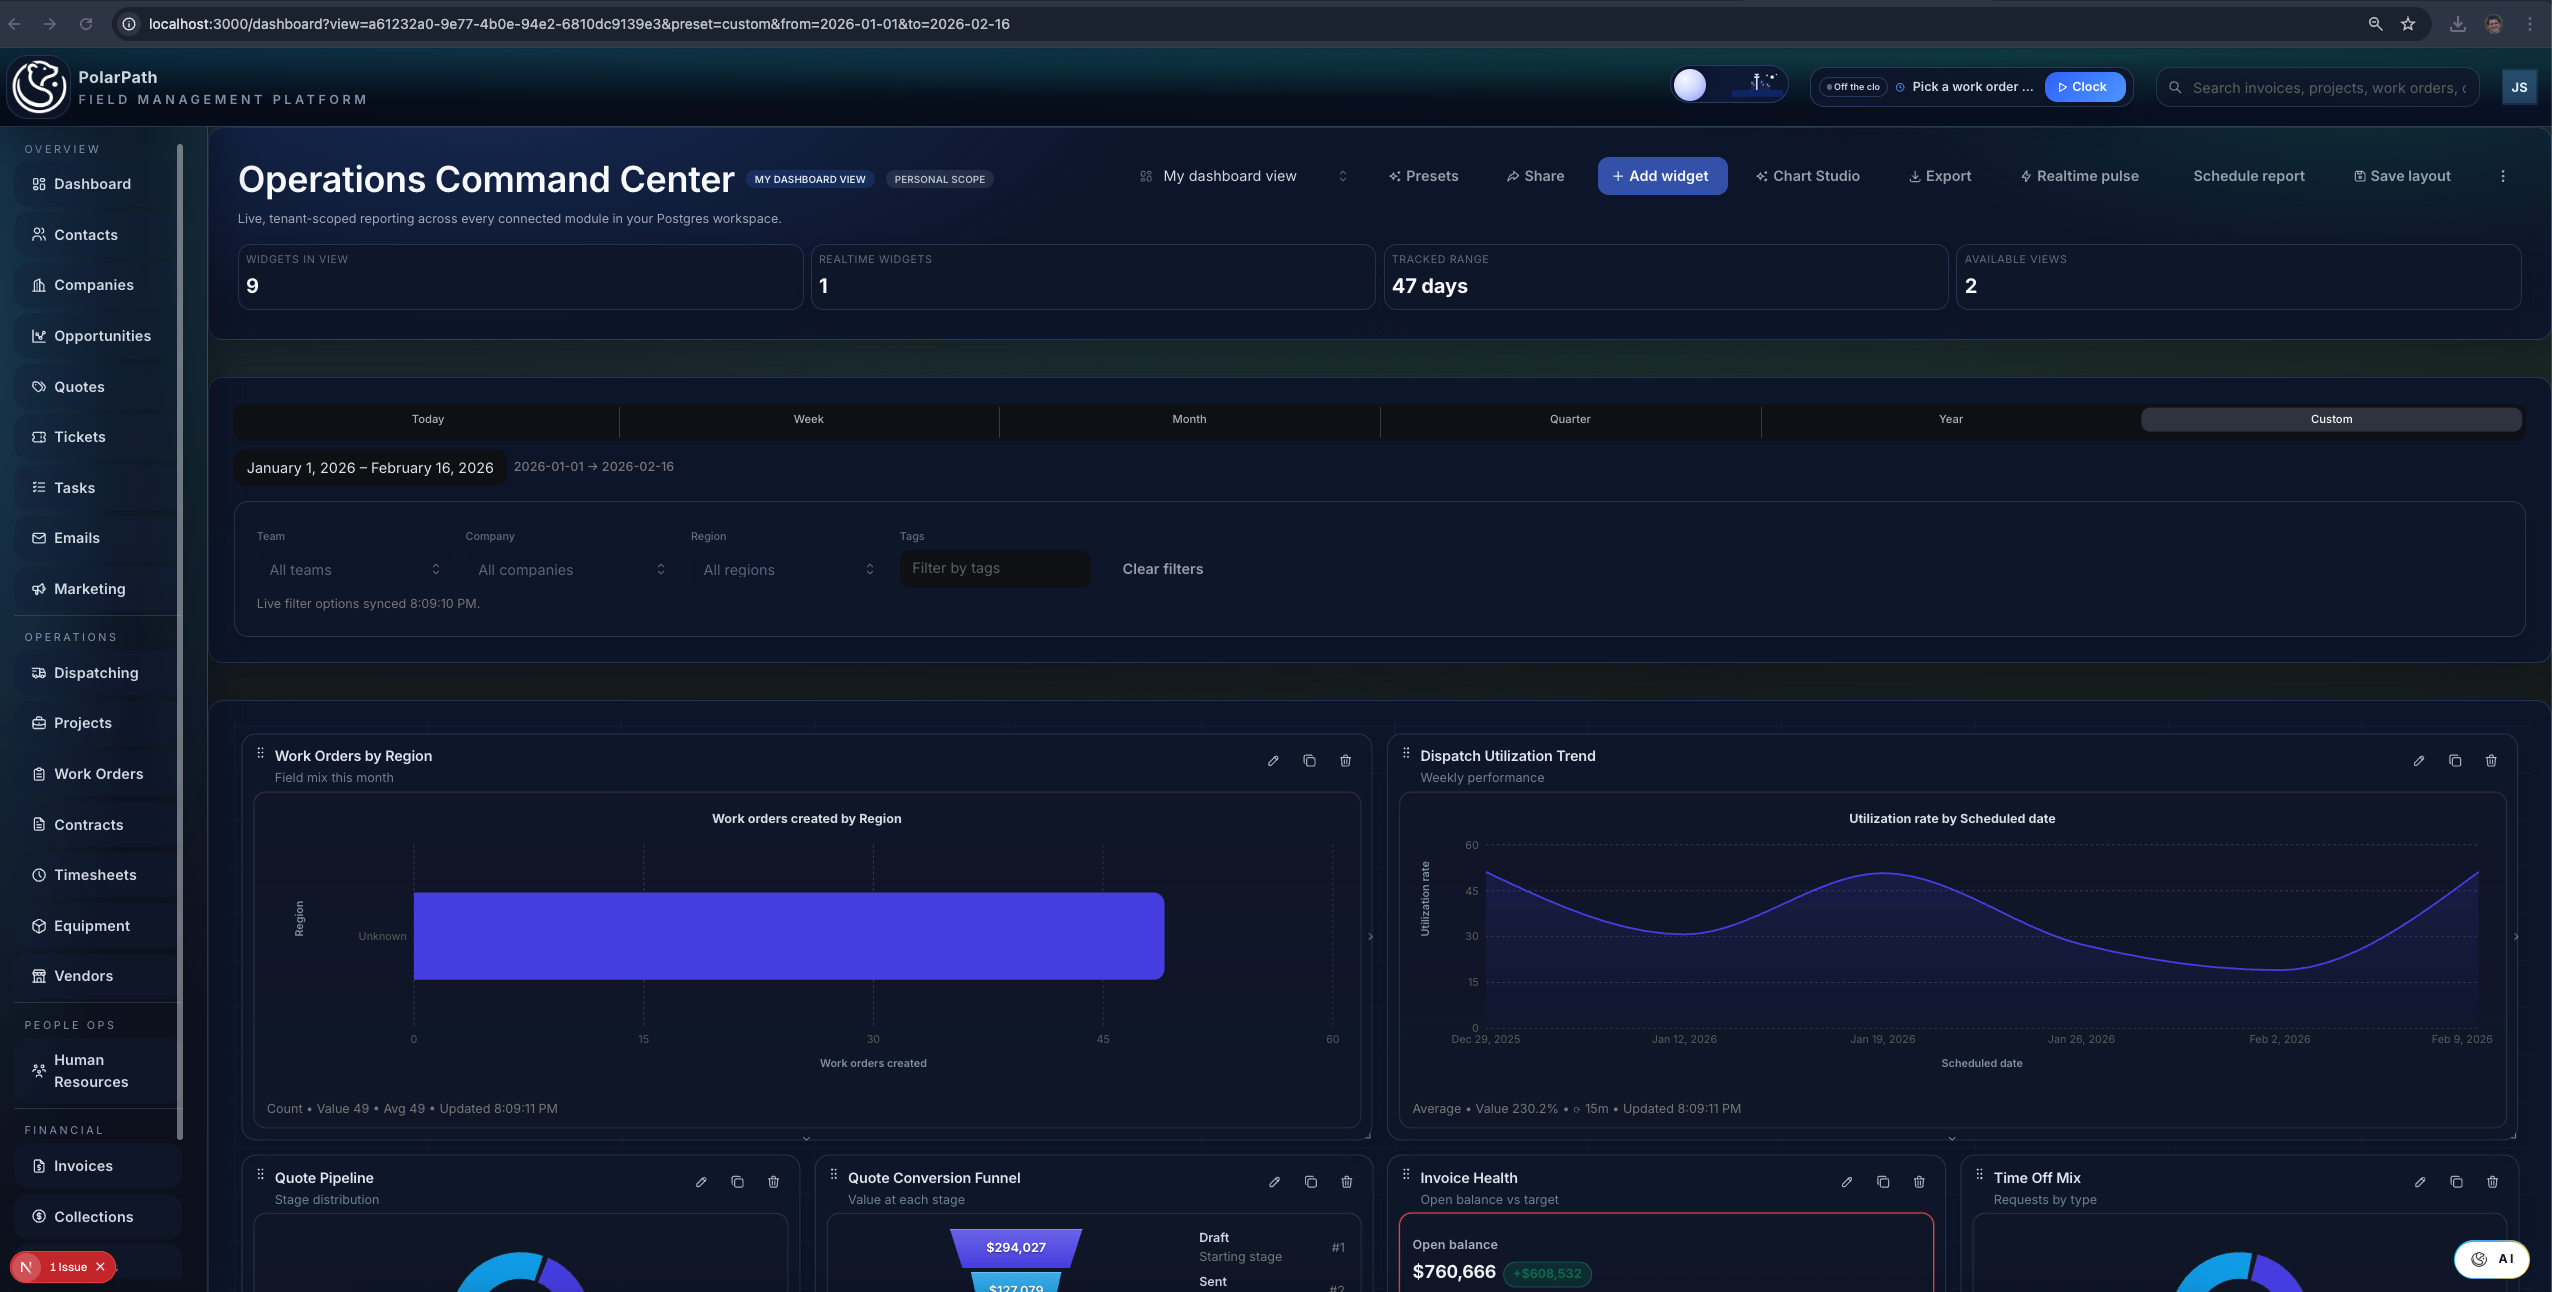Edit the Invoice Health widget

(1847, 1182)
